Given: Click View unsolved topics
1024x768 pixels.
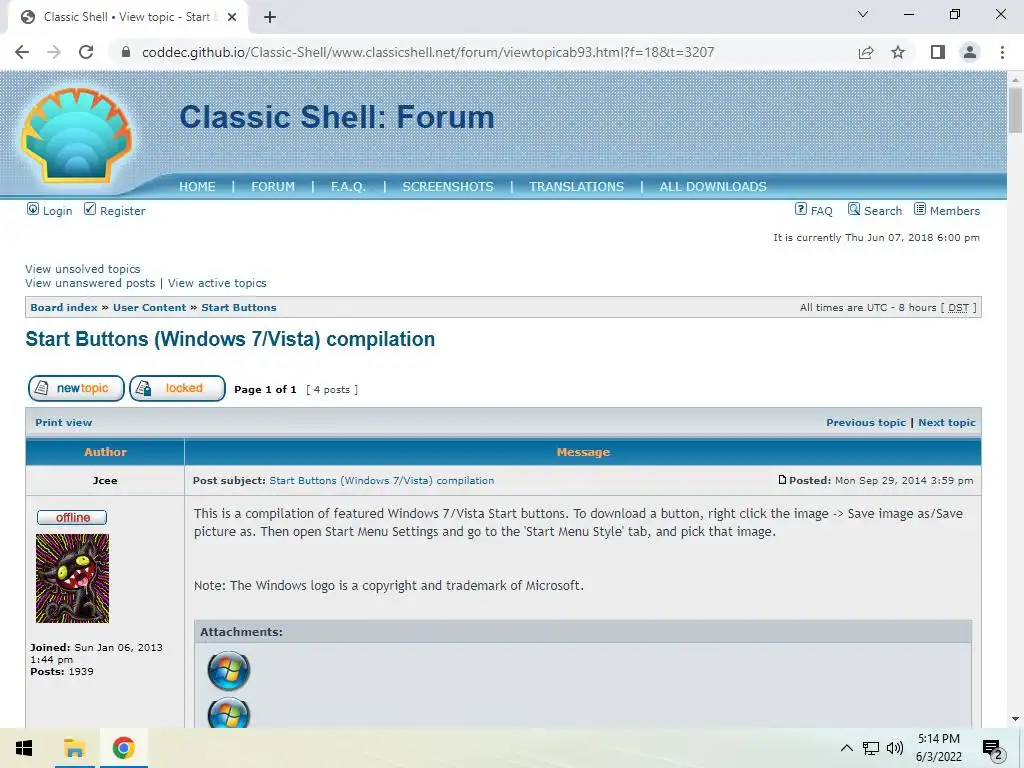Looking at the screenshot, I should (83, 269).
